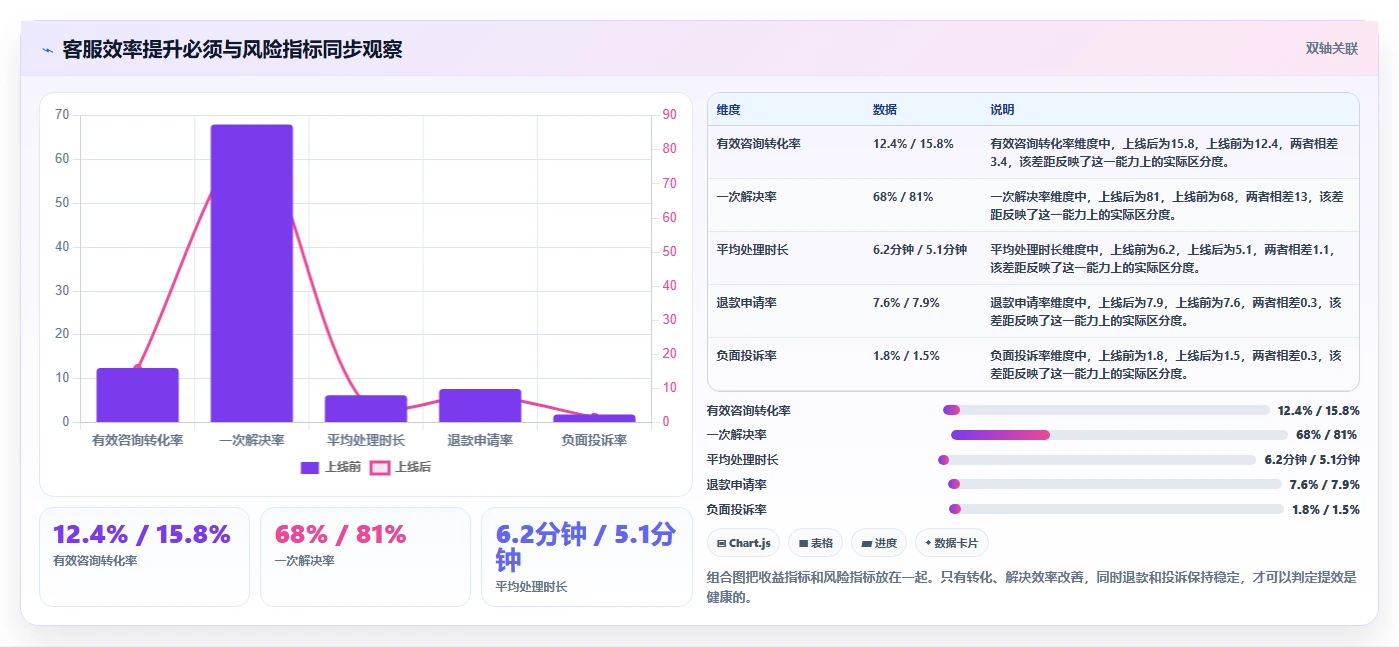Click the 退款申请率 progress bar

point(1114,484)
